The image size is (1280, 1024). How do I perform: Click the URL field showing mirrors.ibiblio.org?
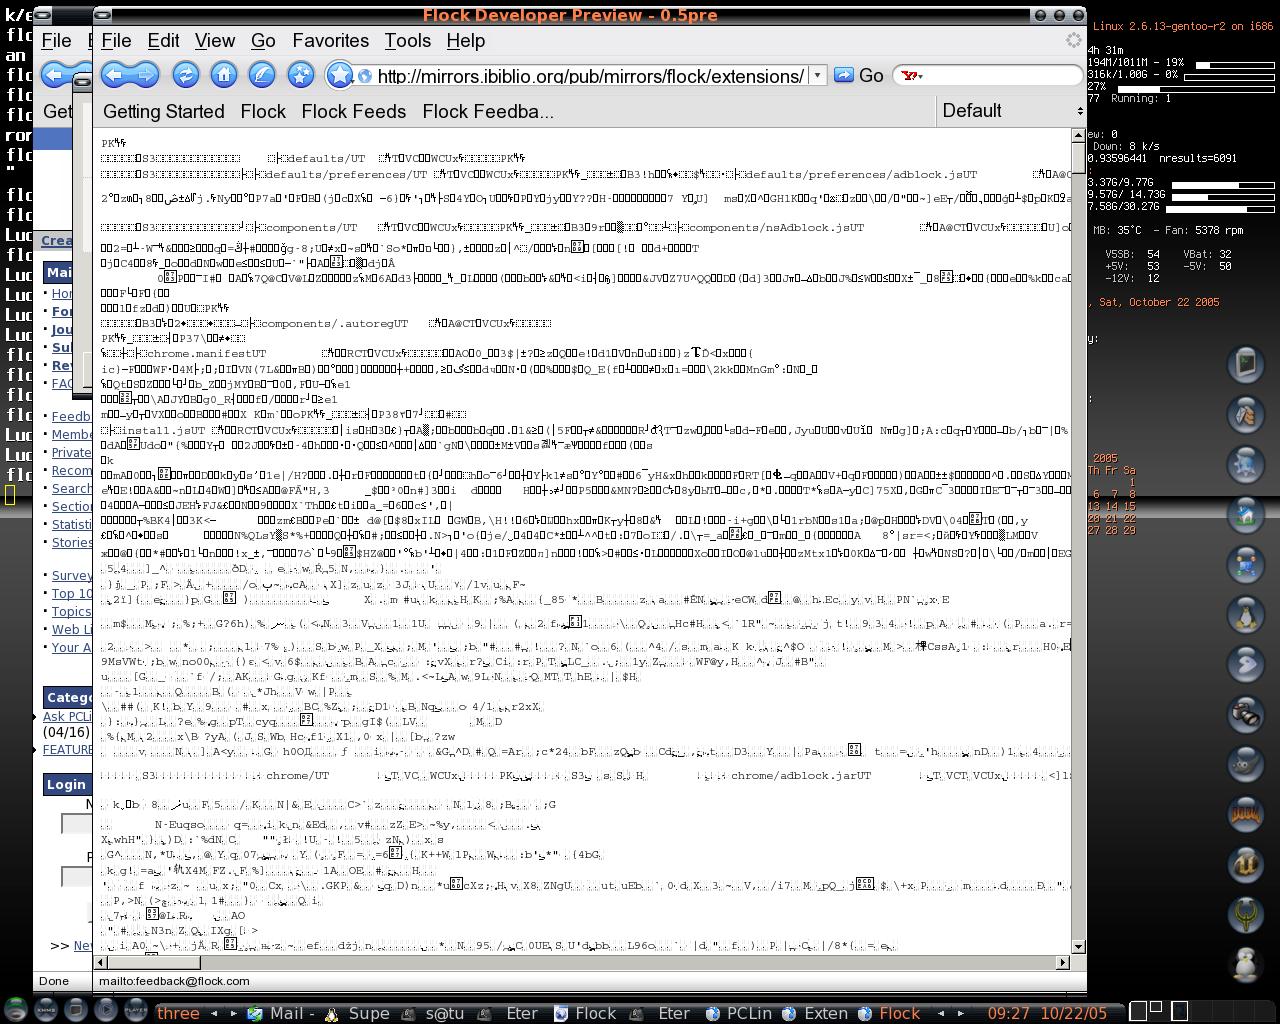(590, 77)
